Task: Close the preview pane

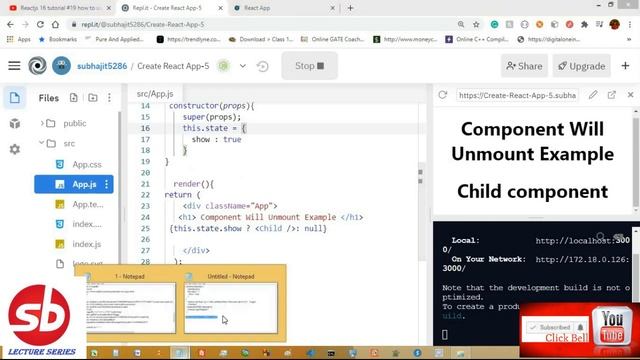Action: click(630, 95)
